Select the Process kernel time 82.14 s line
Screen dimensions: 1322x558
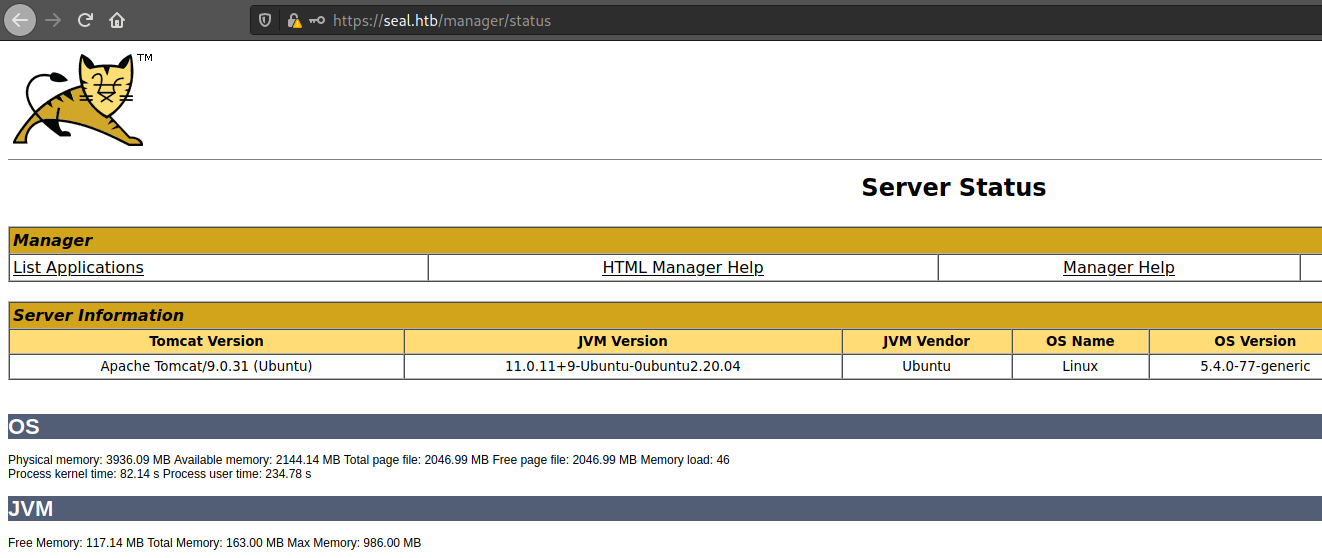tap(160, 474)
